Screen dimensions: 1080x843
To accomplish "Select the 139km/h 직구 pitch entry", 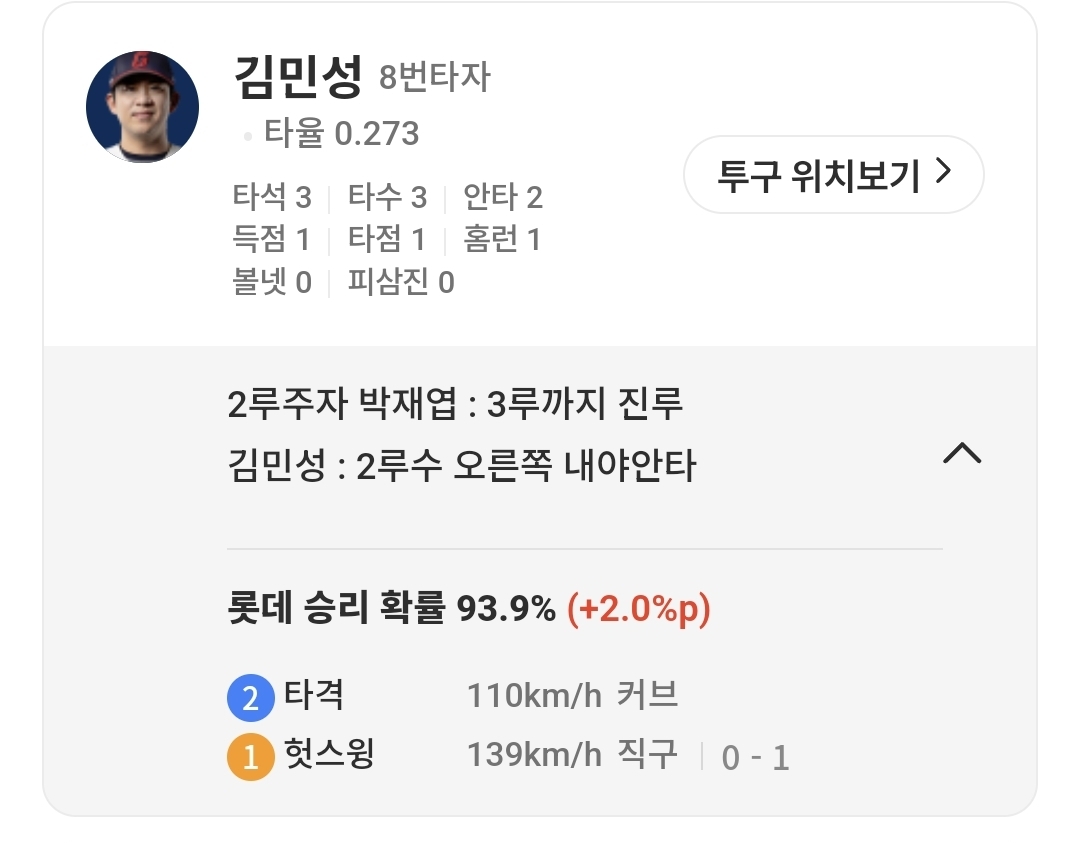I will coord(572,755).
